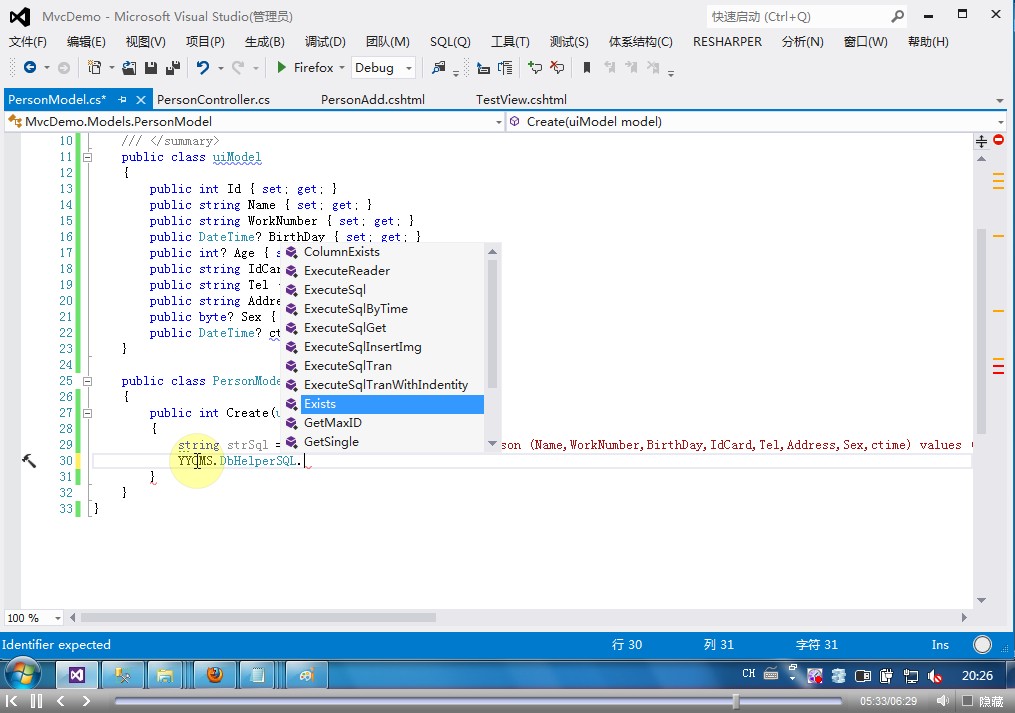The image size is (1015, 713).
Task: Switch to the PersonController.cs tab
Action: click(213, 100)
